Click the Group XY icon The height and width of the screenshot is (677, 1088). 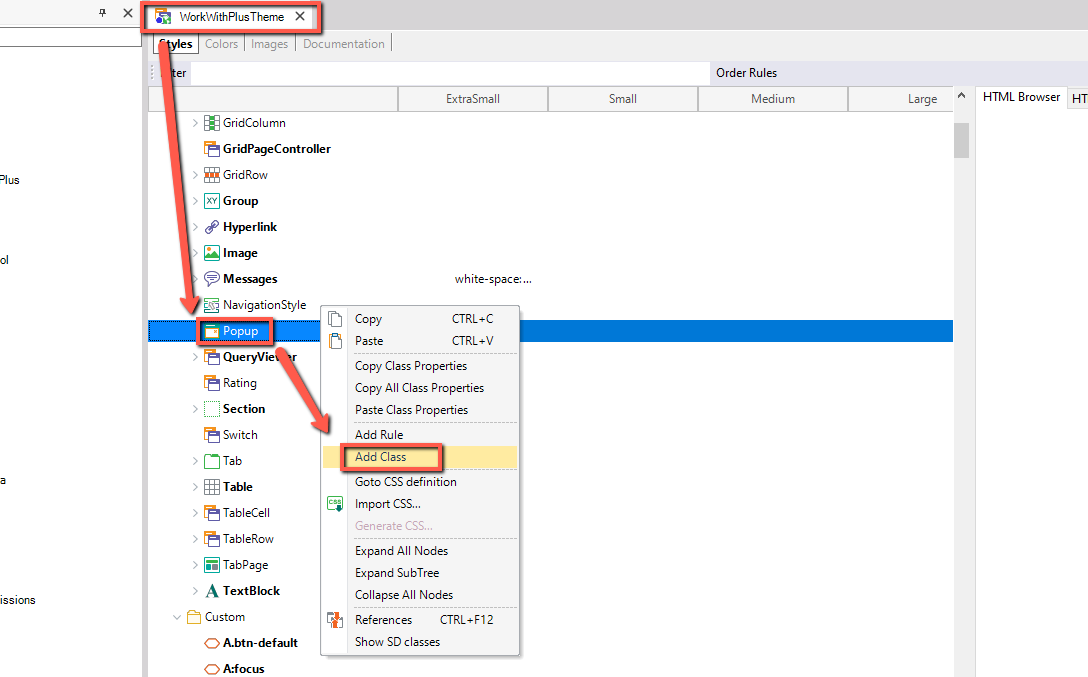tap(211, 200)
